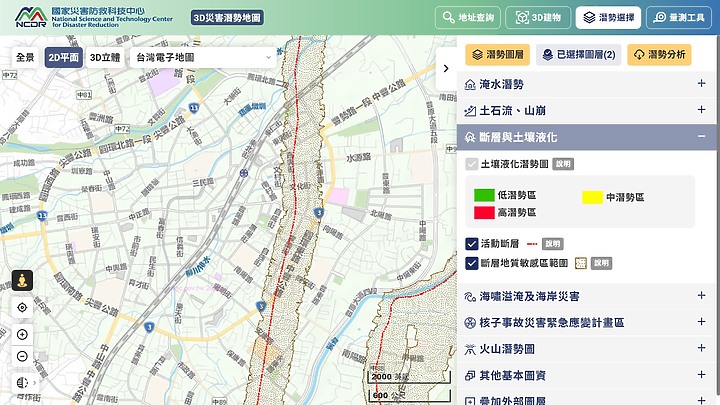Toggle the 土壤液化潛勢圖 checkbox

click(x=472, y=164)
